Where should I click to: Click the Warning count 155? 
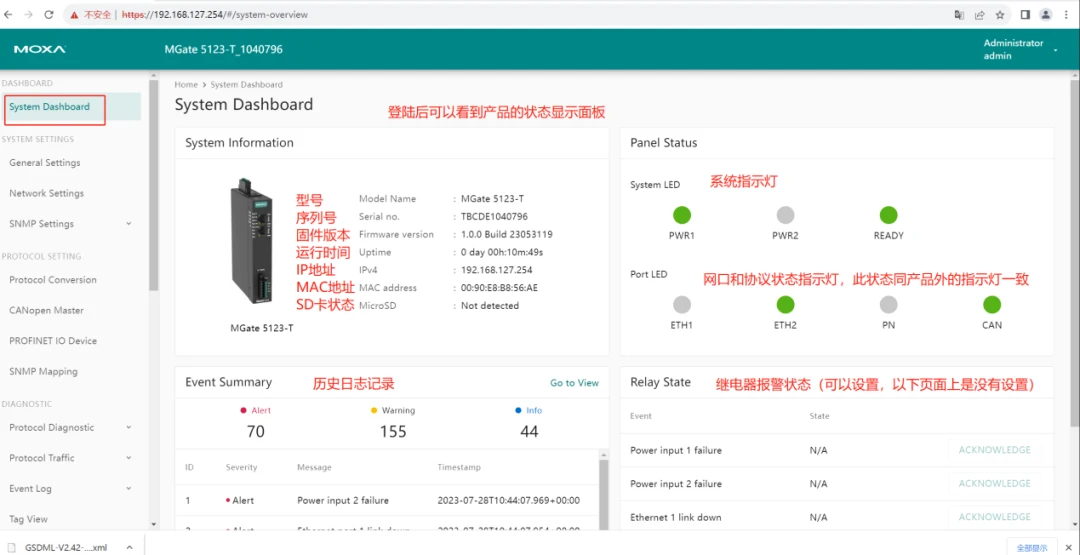pyautogui.click(x=393, y=432)
